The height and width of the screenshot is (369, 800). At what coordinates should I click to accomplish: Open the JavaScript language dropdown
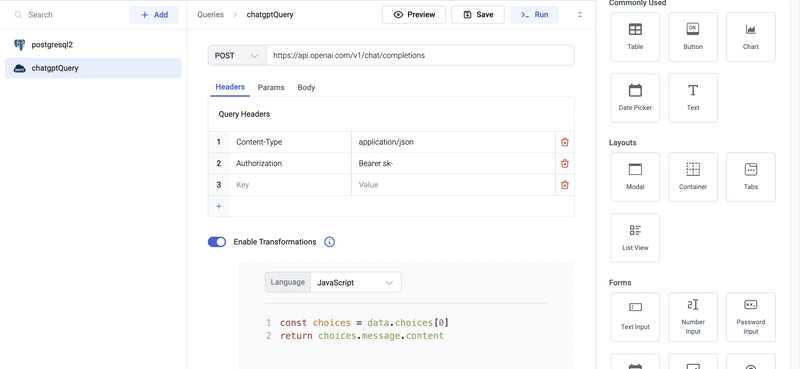tap(355, 283)
